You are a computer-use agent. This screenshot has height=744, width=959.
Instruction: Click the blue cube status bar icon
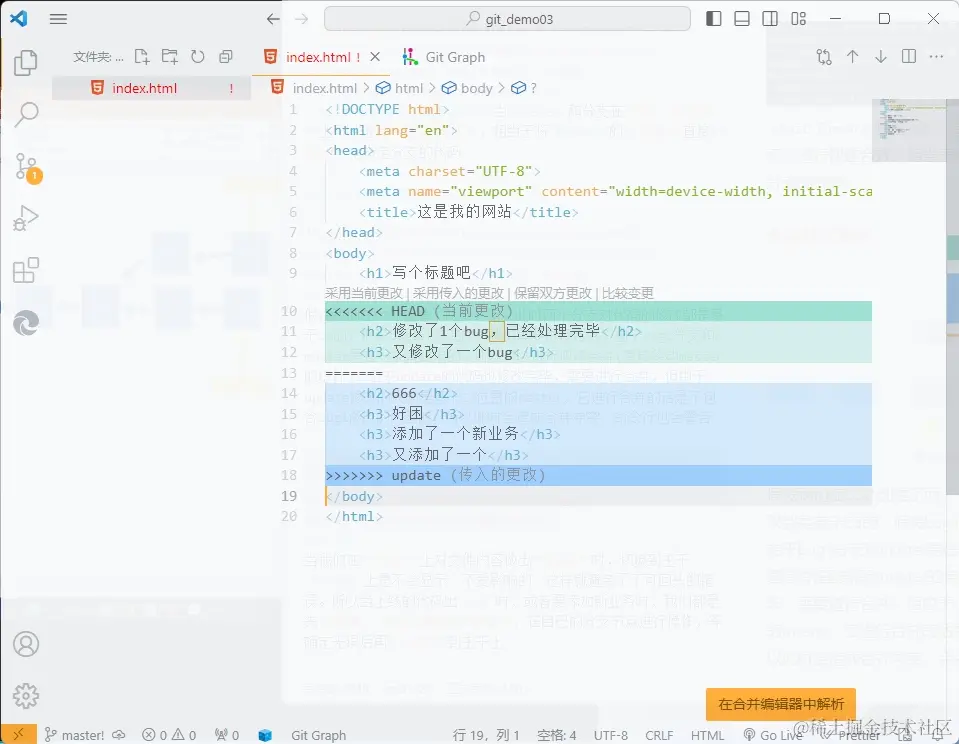point(265,735)
